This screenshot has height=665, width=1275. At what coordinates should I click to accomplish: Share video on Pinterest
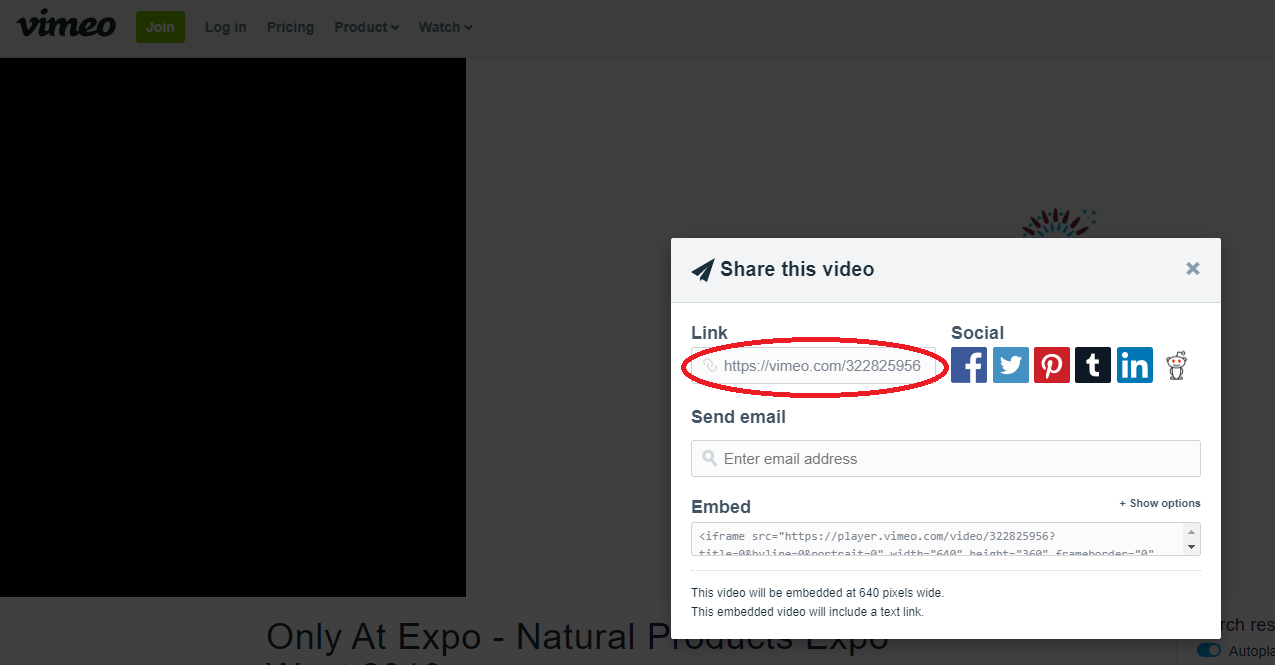click(x=1052, y=365)
